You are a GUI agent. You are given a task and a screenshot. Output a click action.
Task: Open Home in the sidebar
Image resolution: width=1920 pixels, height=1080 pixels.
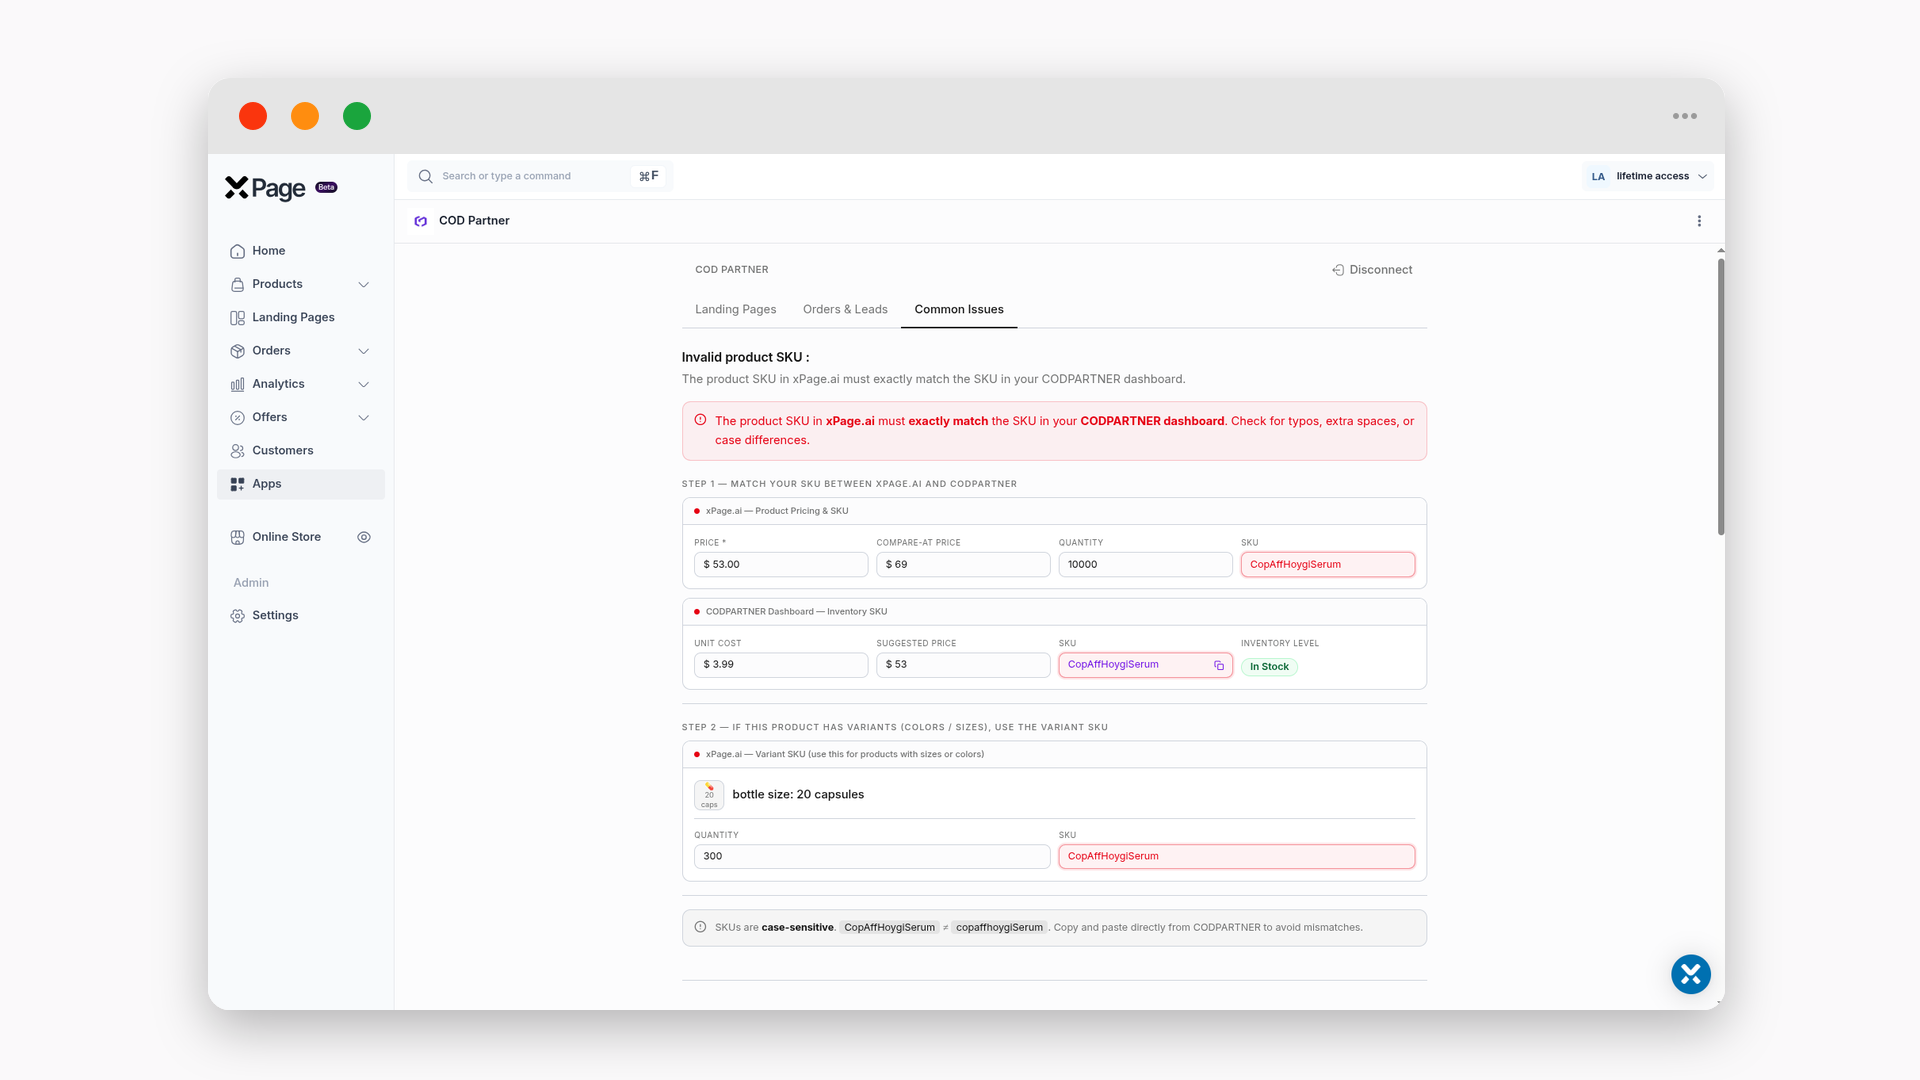301,251
